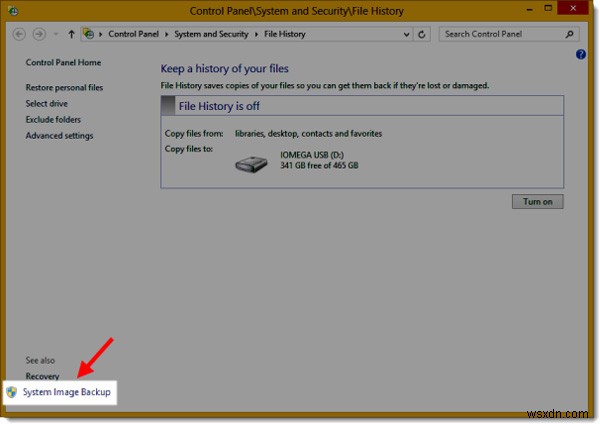600x424 pixels.
Task: Expand chevron after System and Security
Action: [256, 34]
